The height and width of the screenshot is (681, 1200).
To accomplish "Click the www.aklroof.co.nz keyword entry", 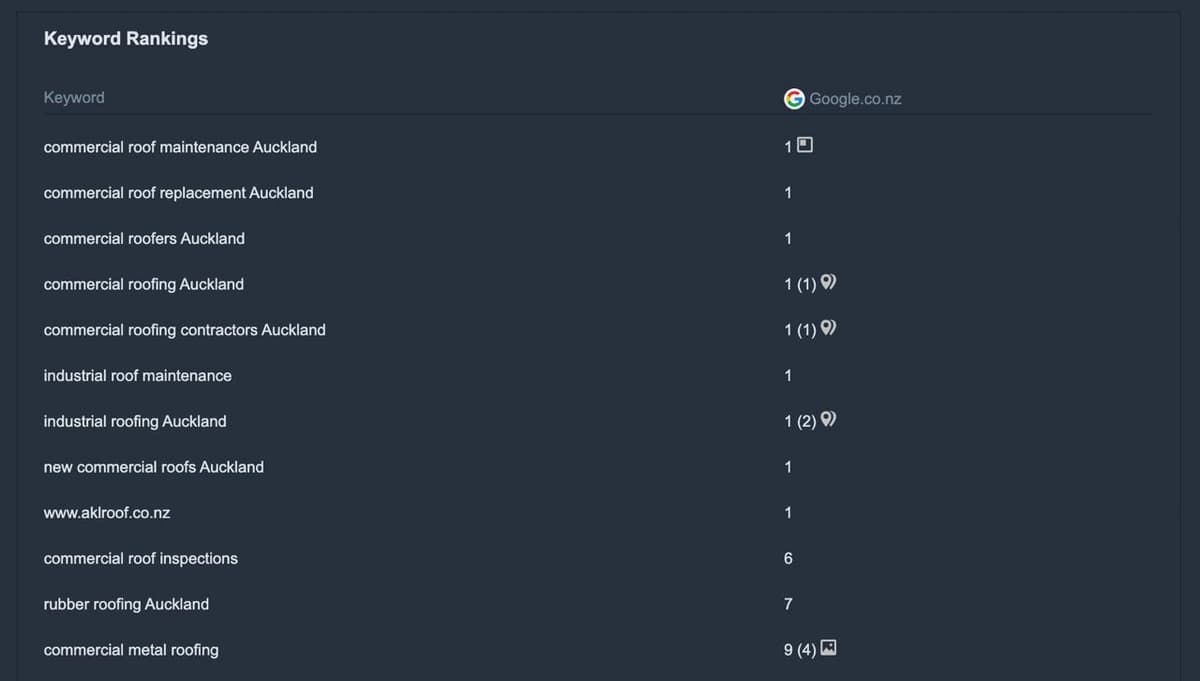I will pyautogui.click(x=106, y=512).
